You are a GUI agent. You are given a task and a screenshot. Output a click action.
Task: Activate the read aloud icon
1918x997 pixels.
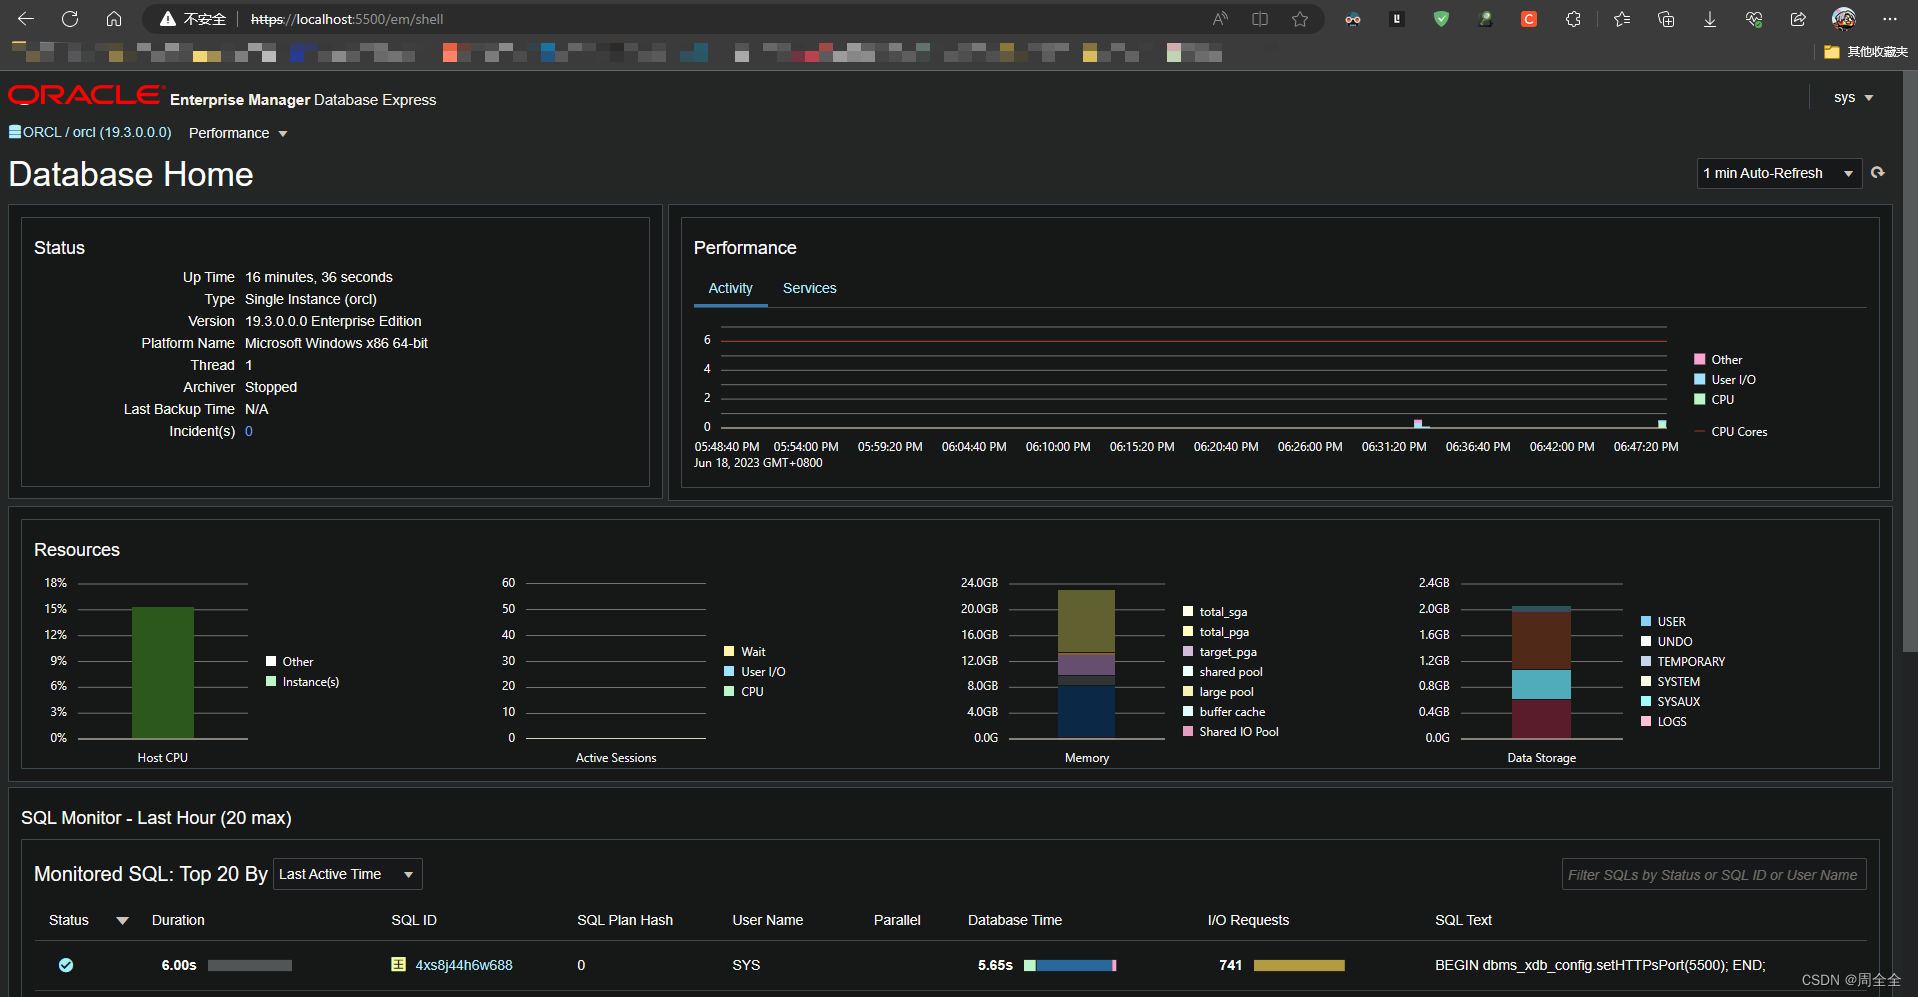pos(1220,19)
